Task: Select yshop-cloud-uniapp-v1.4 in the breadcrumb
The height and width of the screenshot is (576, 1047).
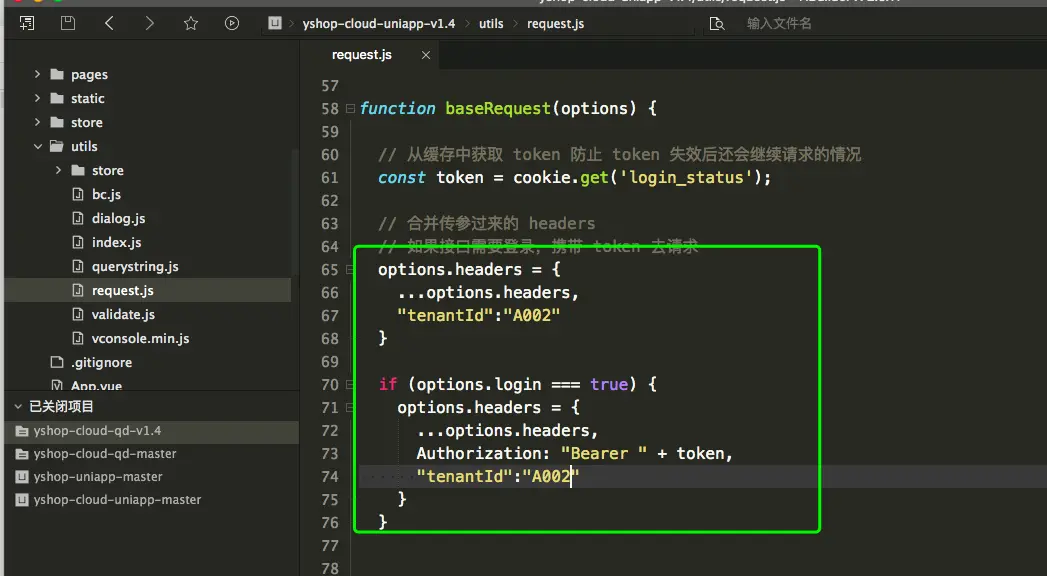Action: [379, 24]
